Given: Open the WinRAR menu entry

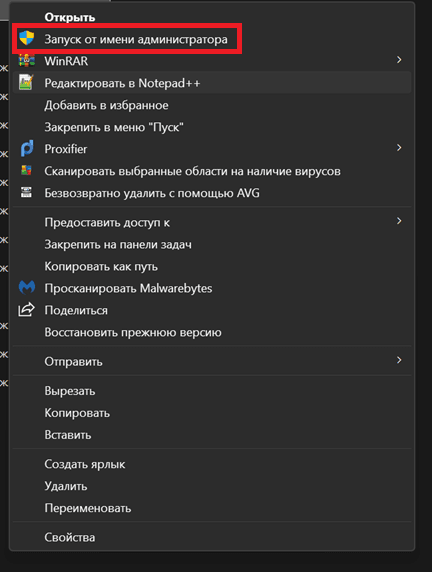Looking at the screenshot, I should coord(212,61).
